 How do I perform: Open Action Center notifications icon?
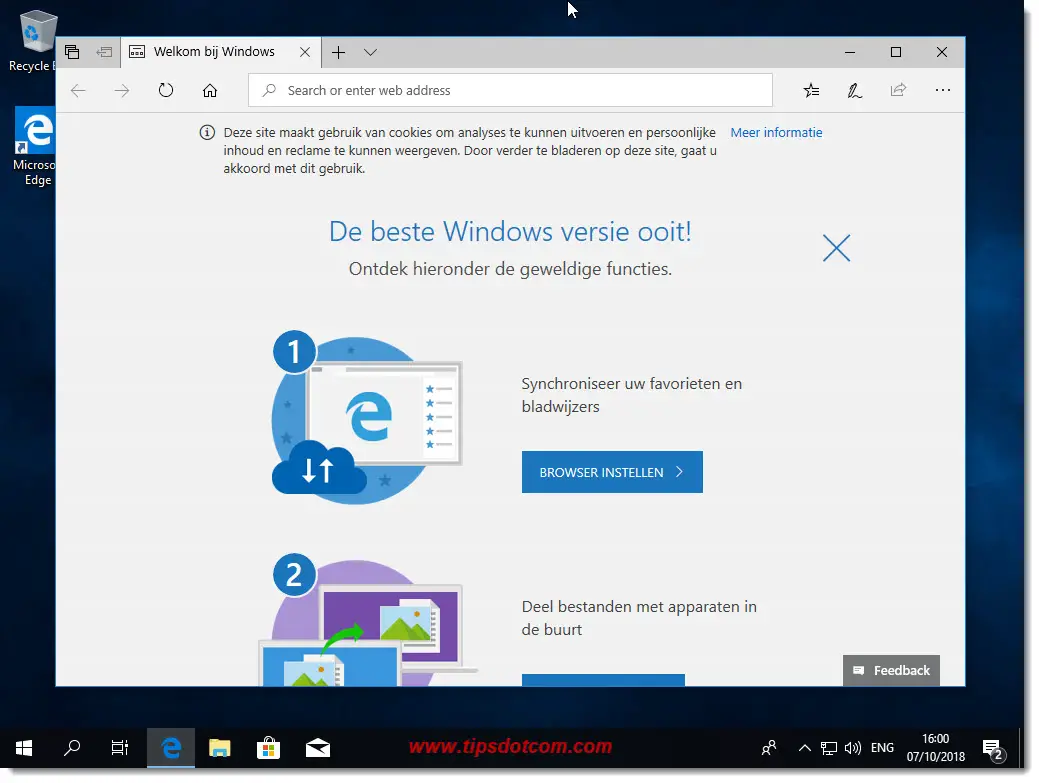click(993, 749)
